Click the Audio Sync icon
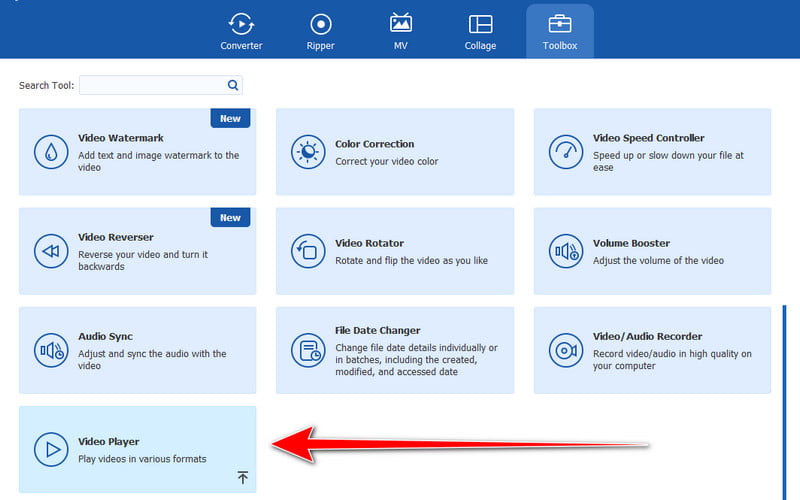Image resolution: width=800 pixels, height=500 pixels. (50, 350)
